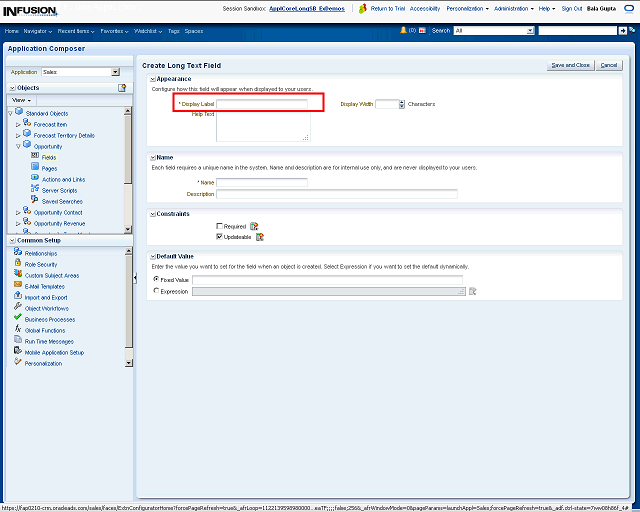The image size is (640, 512).
Task: Click the Object Workflows wrench icon
Action: pyautogui.click(x=17, y=308)
